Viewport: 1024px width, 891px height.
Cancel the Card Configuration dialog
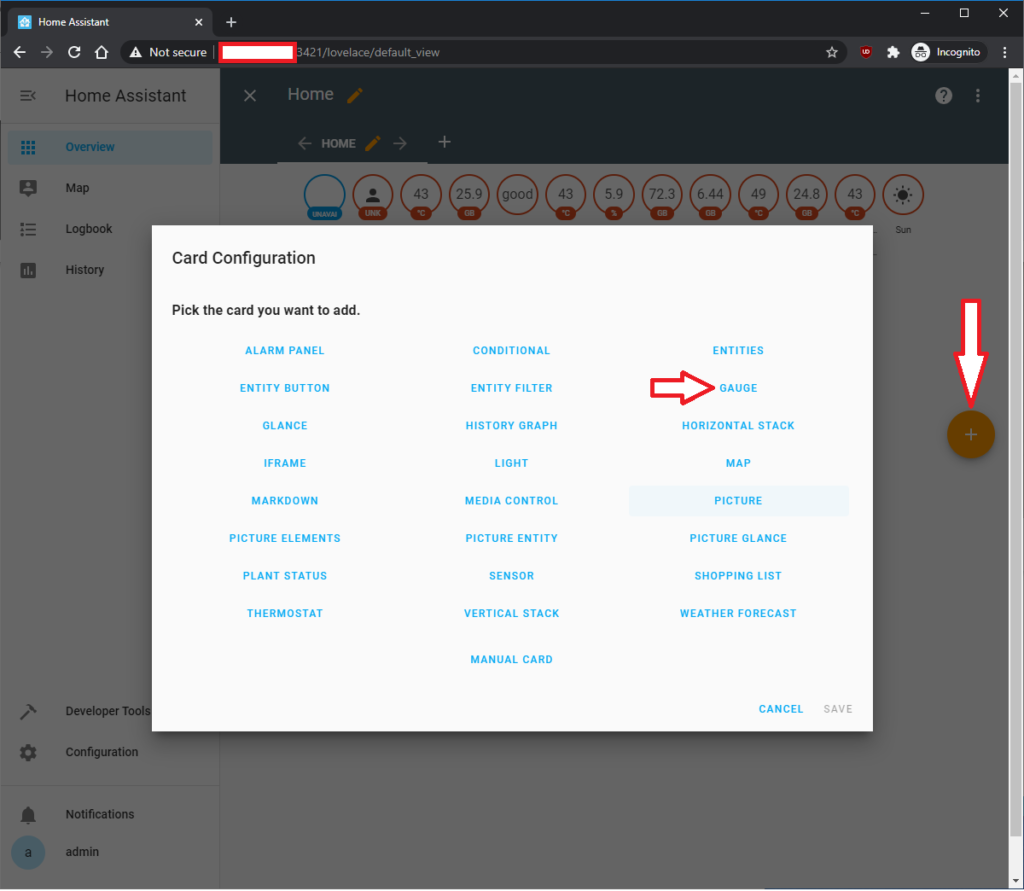(x=780, y=709)
